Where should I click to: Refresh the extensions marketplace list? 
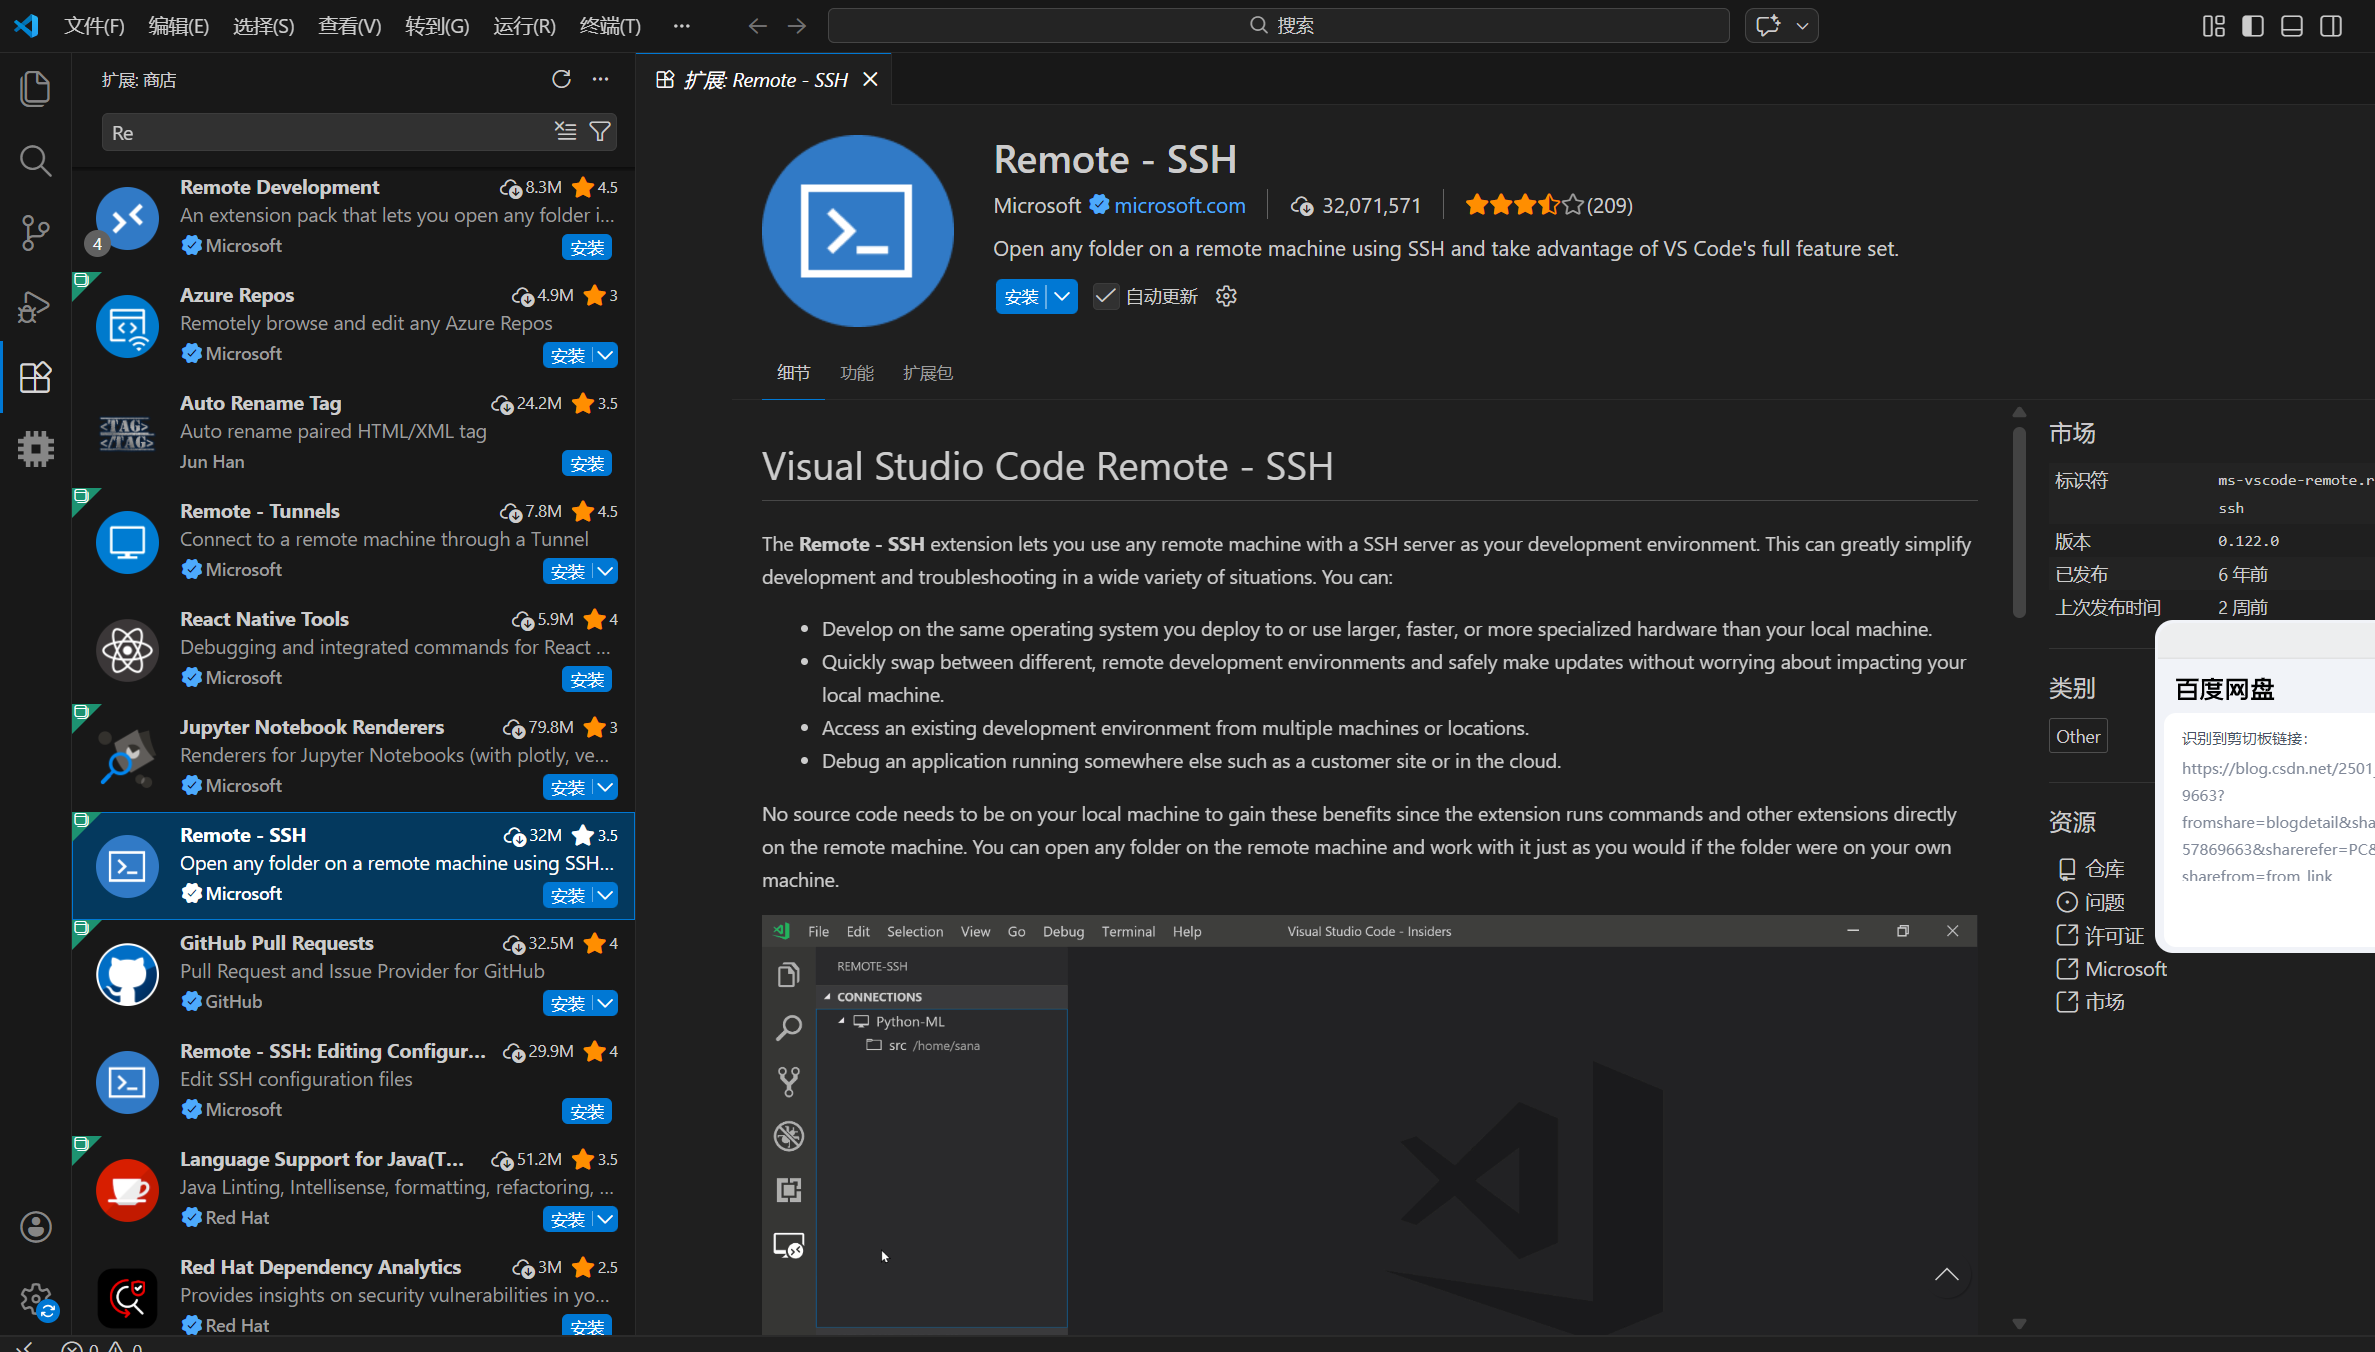point(561,79)
